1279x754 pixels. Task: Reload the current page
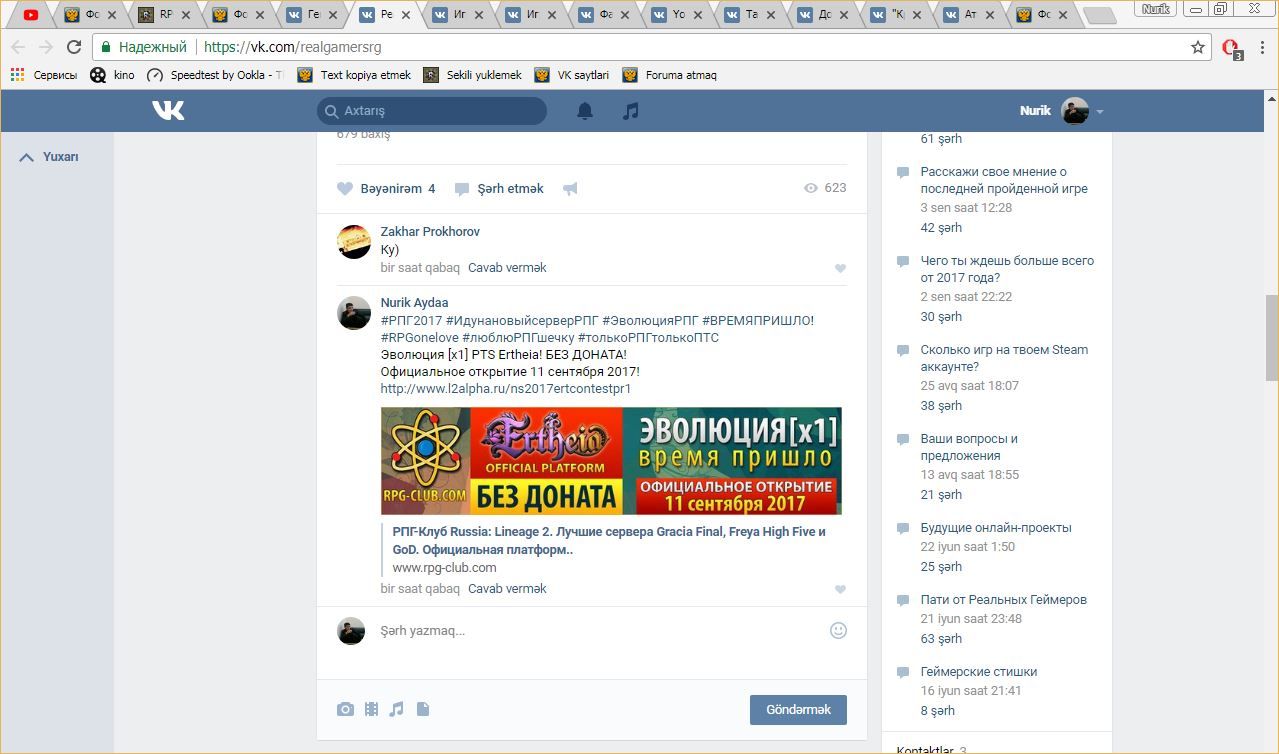point(74,47)
